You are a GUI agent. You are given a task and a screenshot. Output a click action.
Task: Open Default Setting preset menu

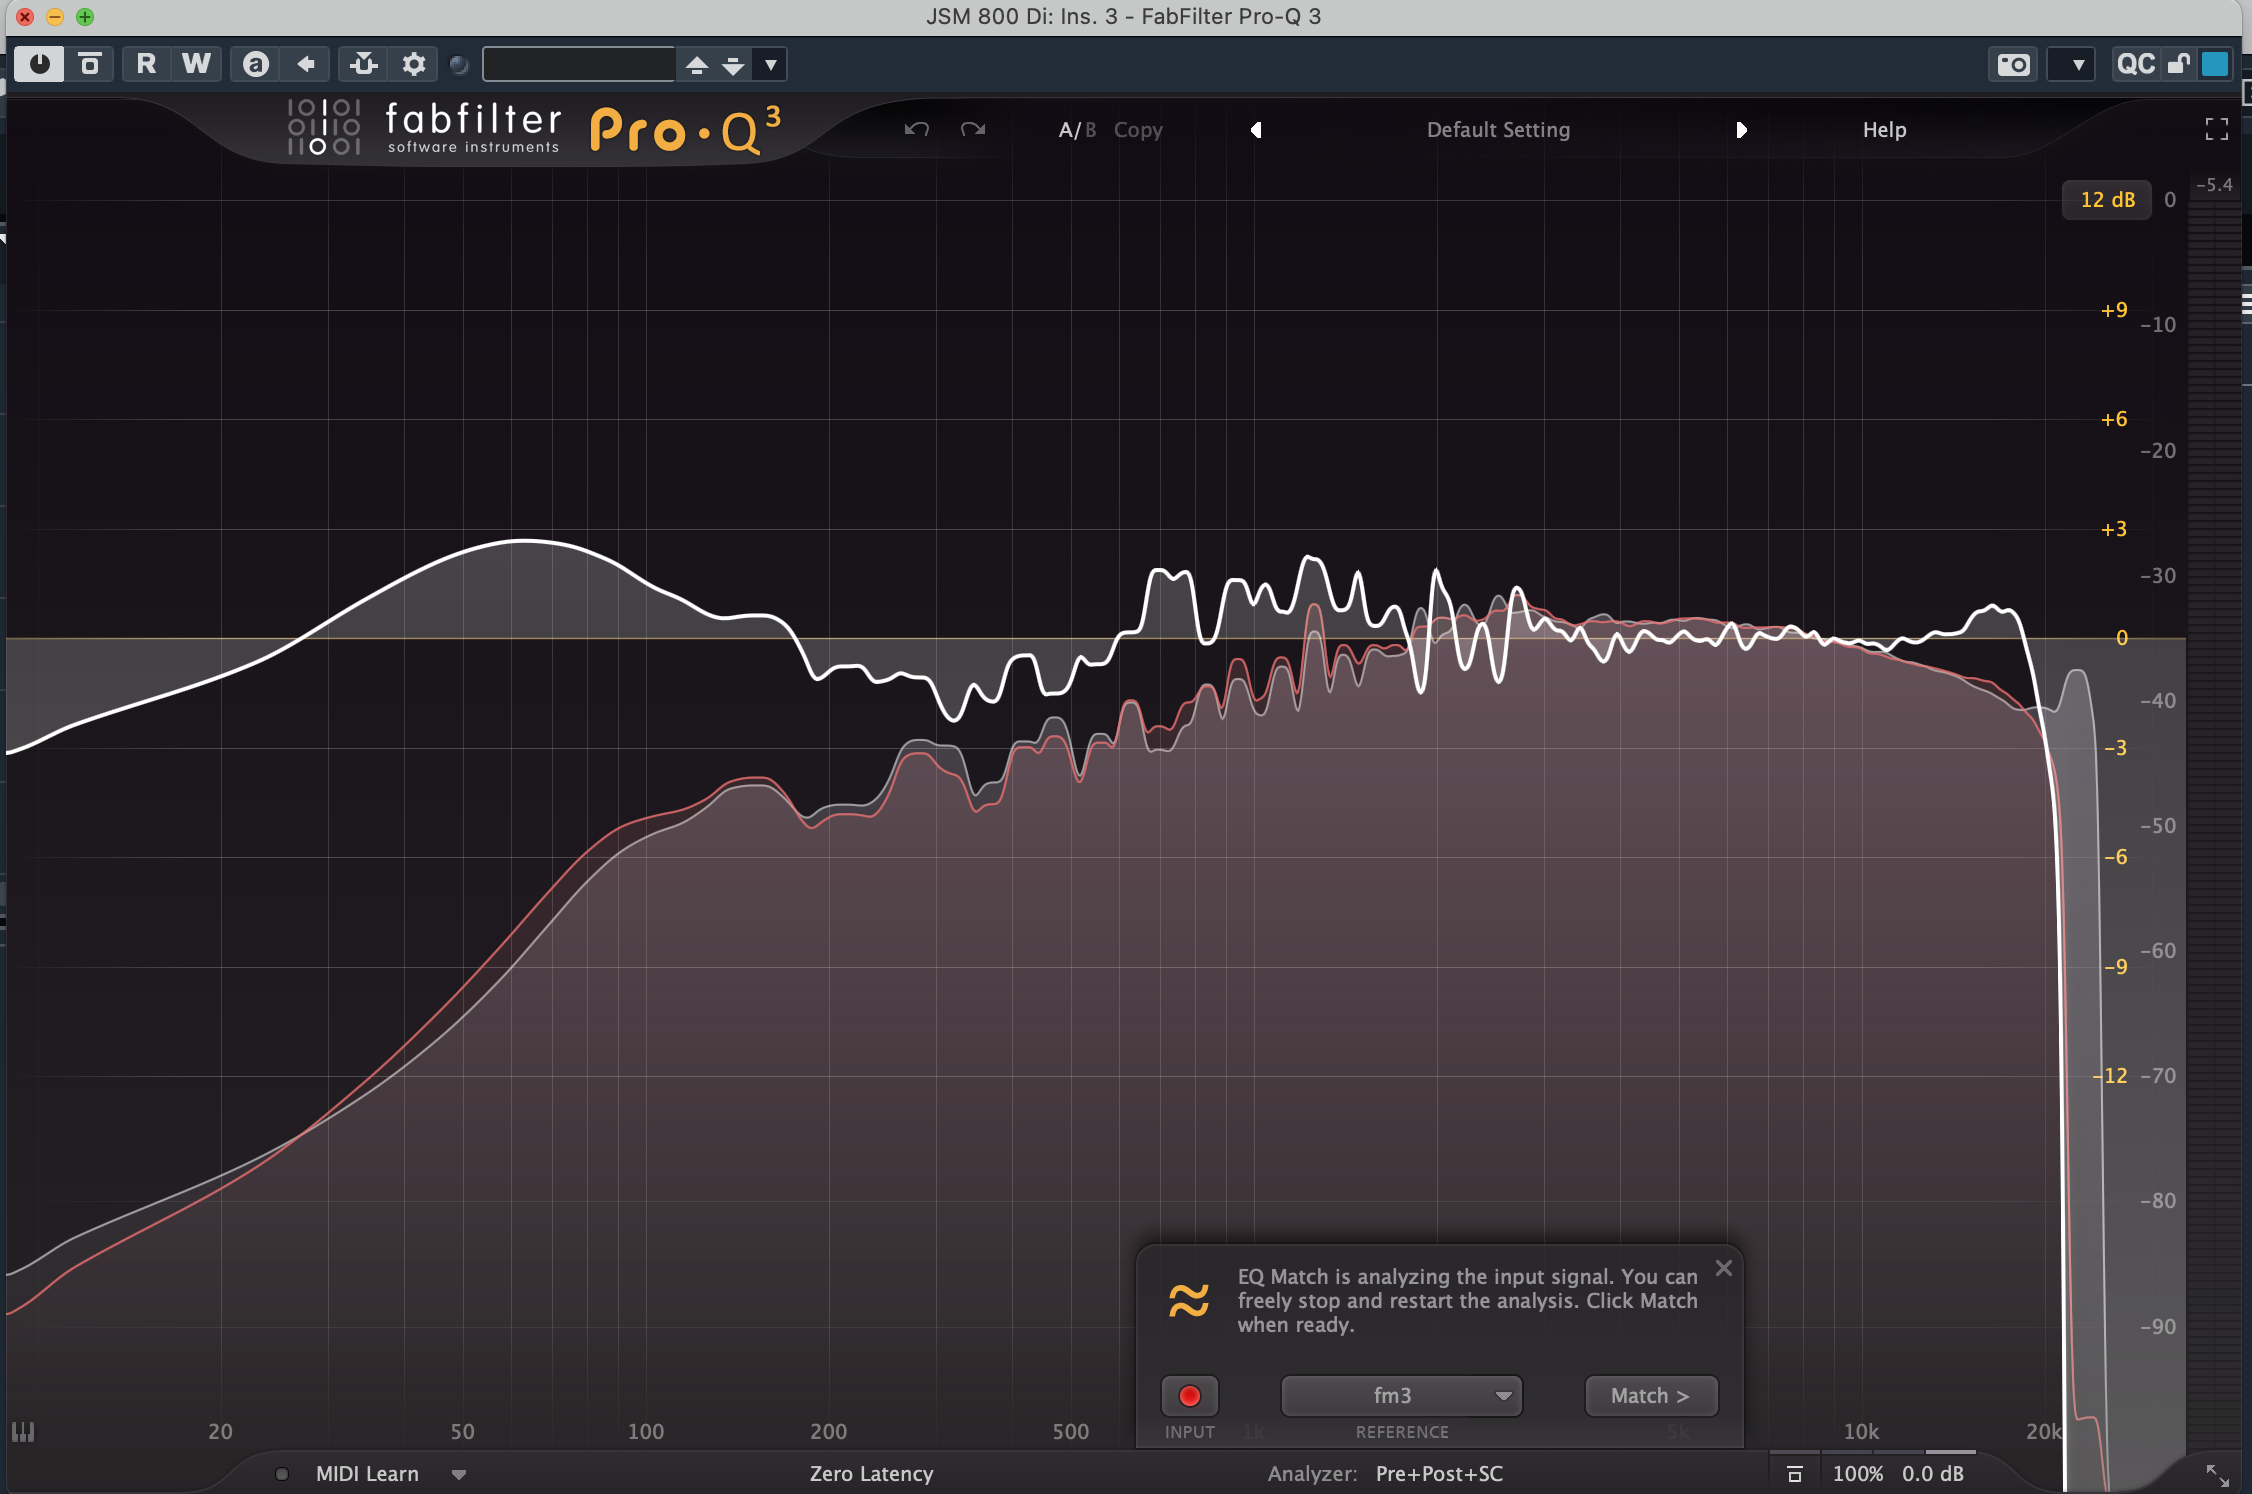[x=1498, y=130]
